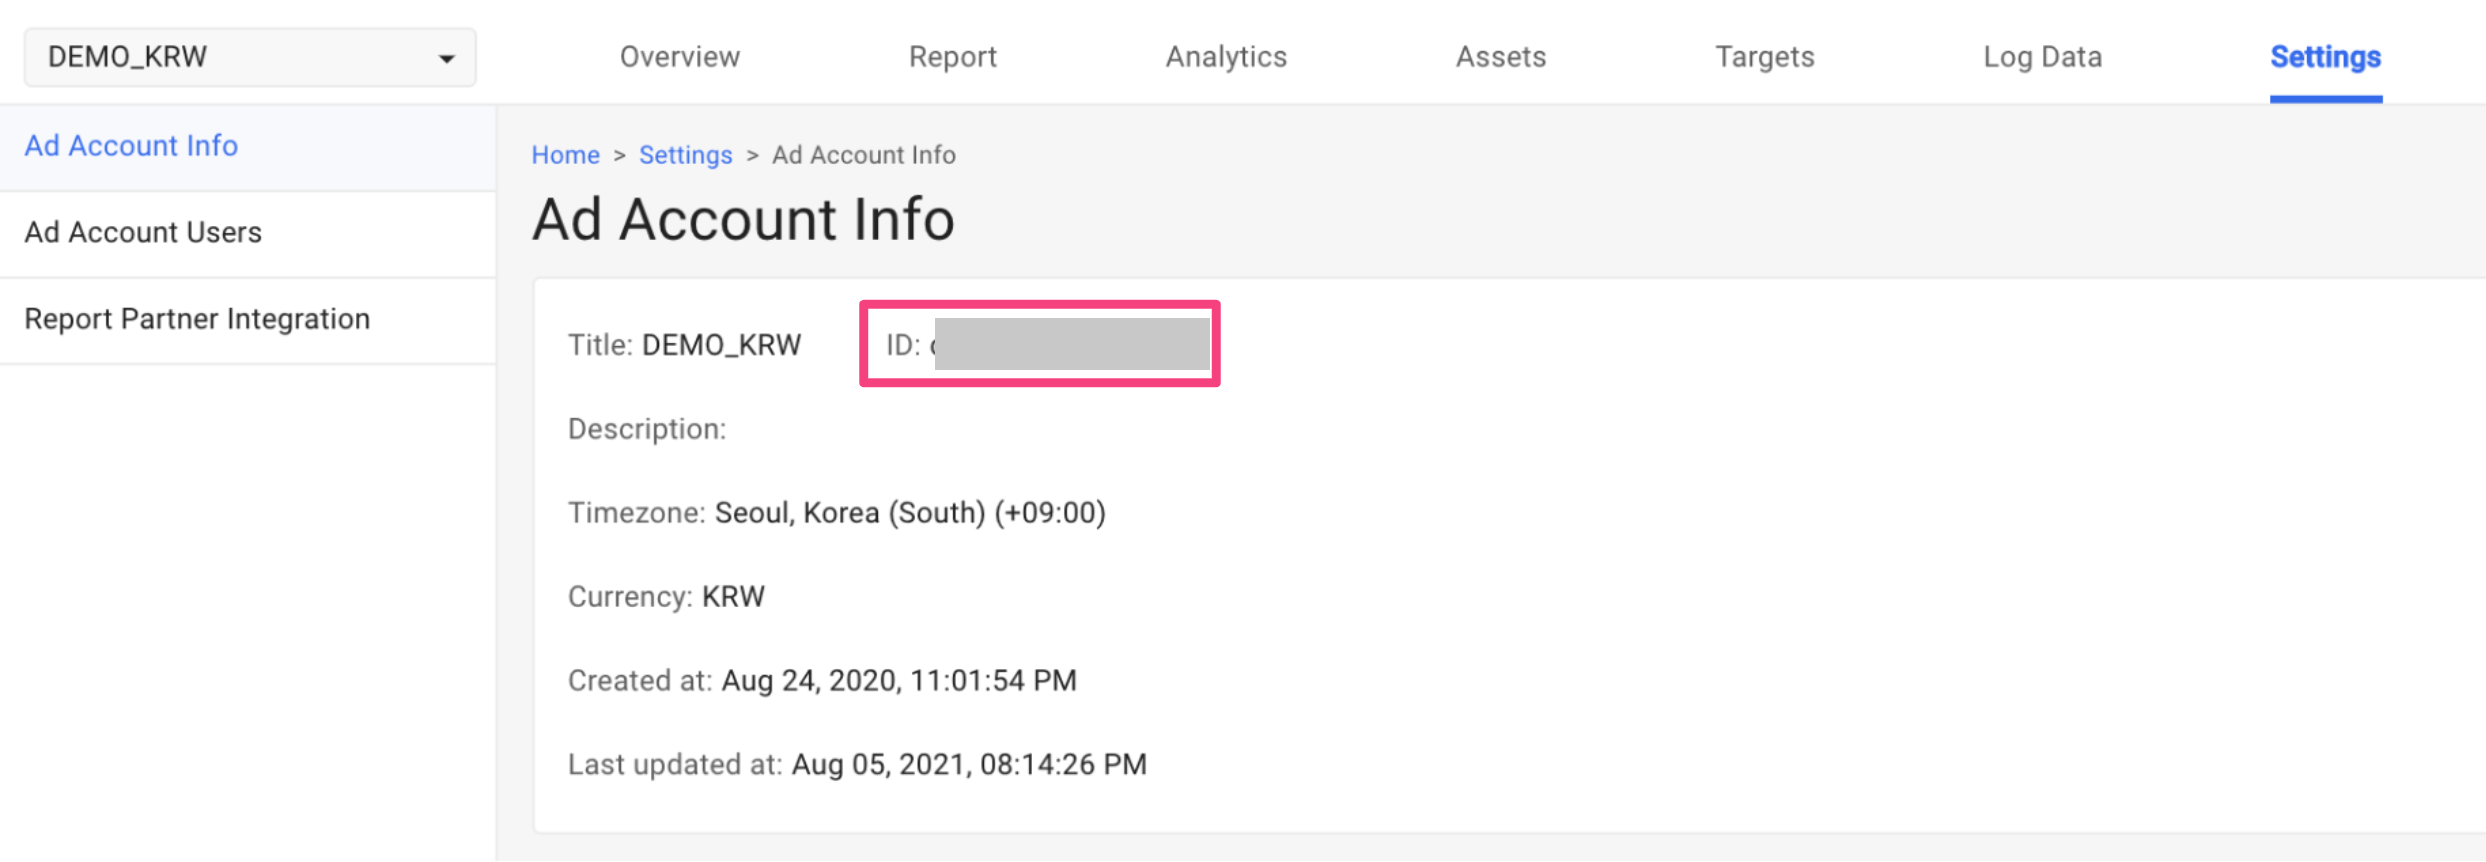Click the Ad Account Info page heading

tap(743, 219)
